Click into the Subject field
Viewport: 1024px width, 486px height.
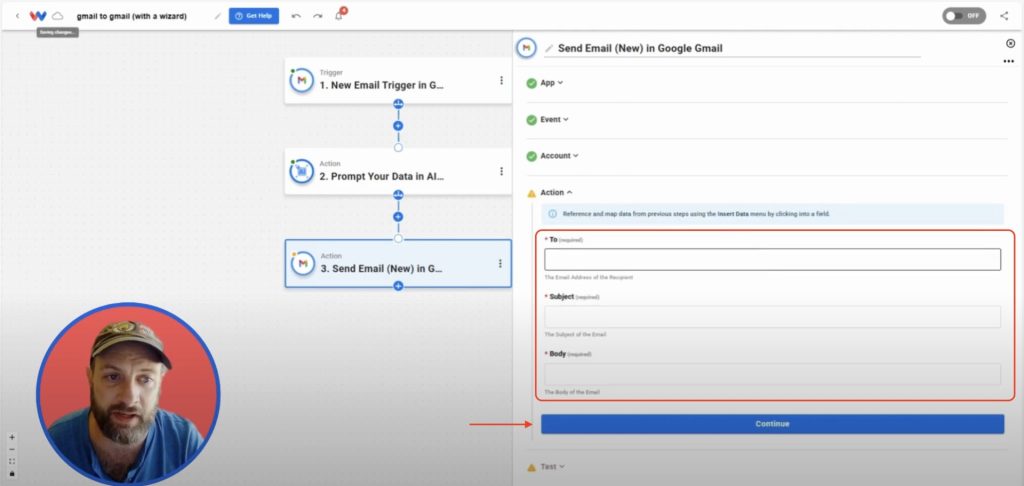[x=773, y=317]
